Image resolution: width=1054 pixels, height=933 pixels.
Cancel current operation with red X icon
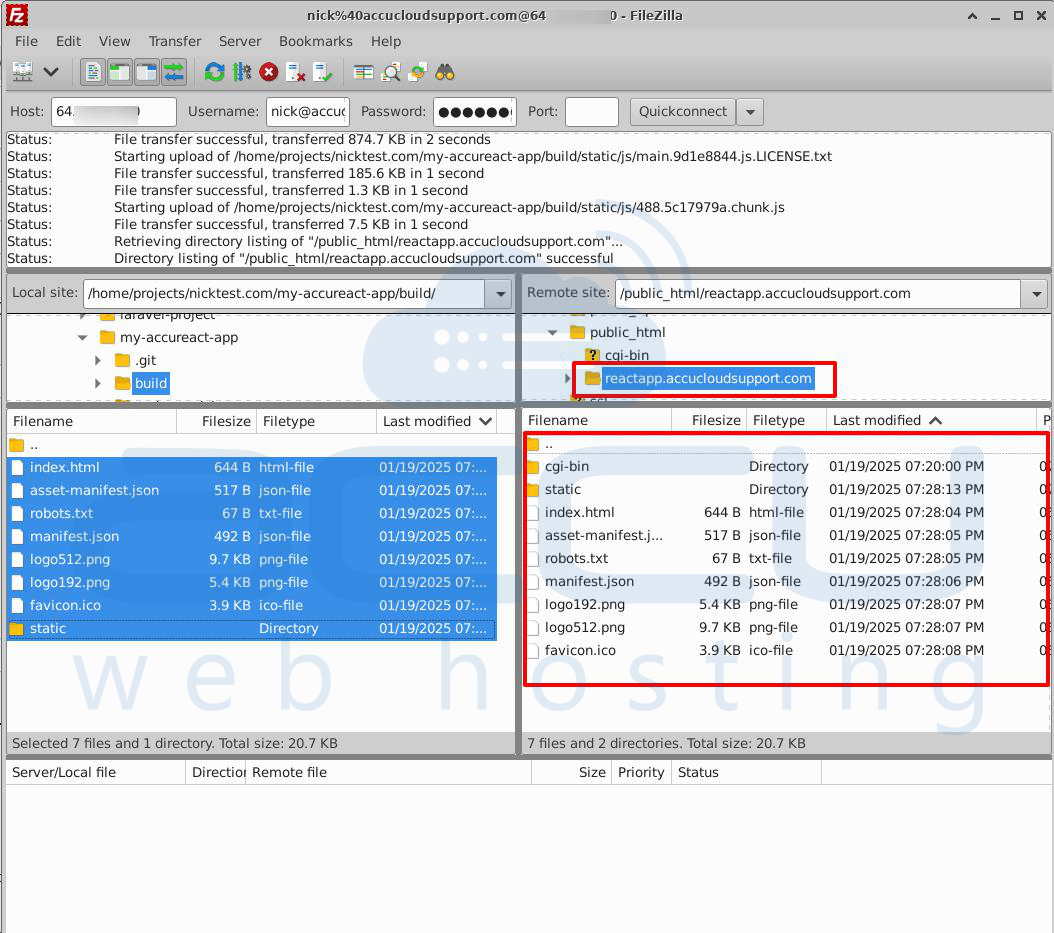tap(268, 72)
